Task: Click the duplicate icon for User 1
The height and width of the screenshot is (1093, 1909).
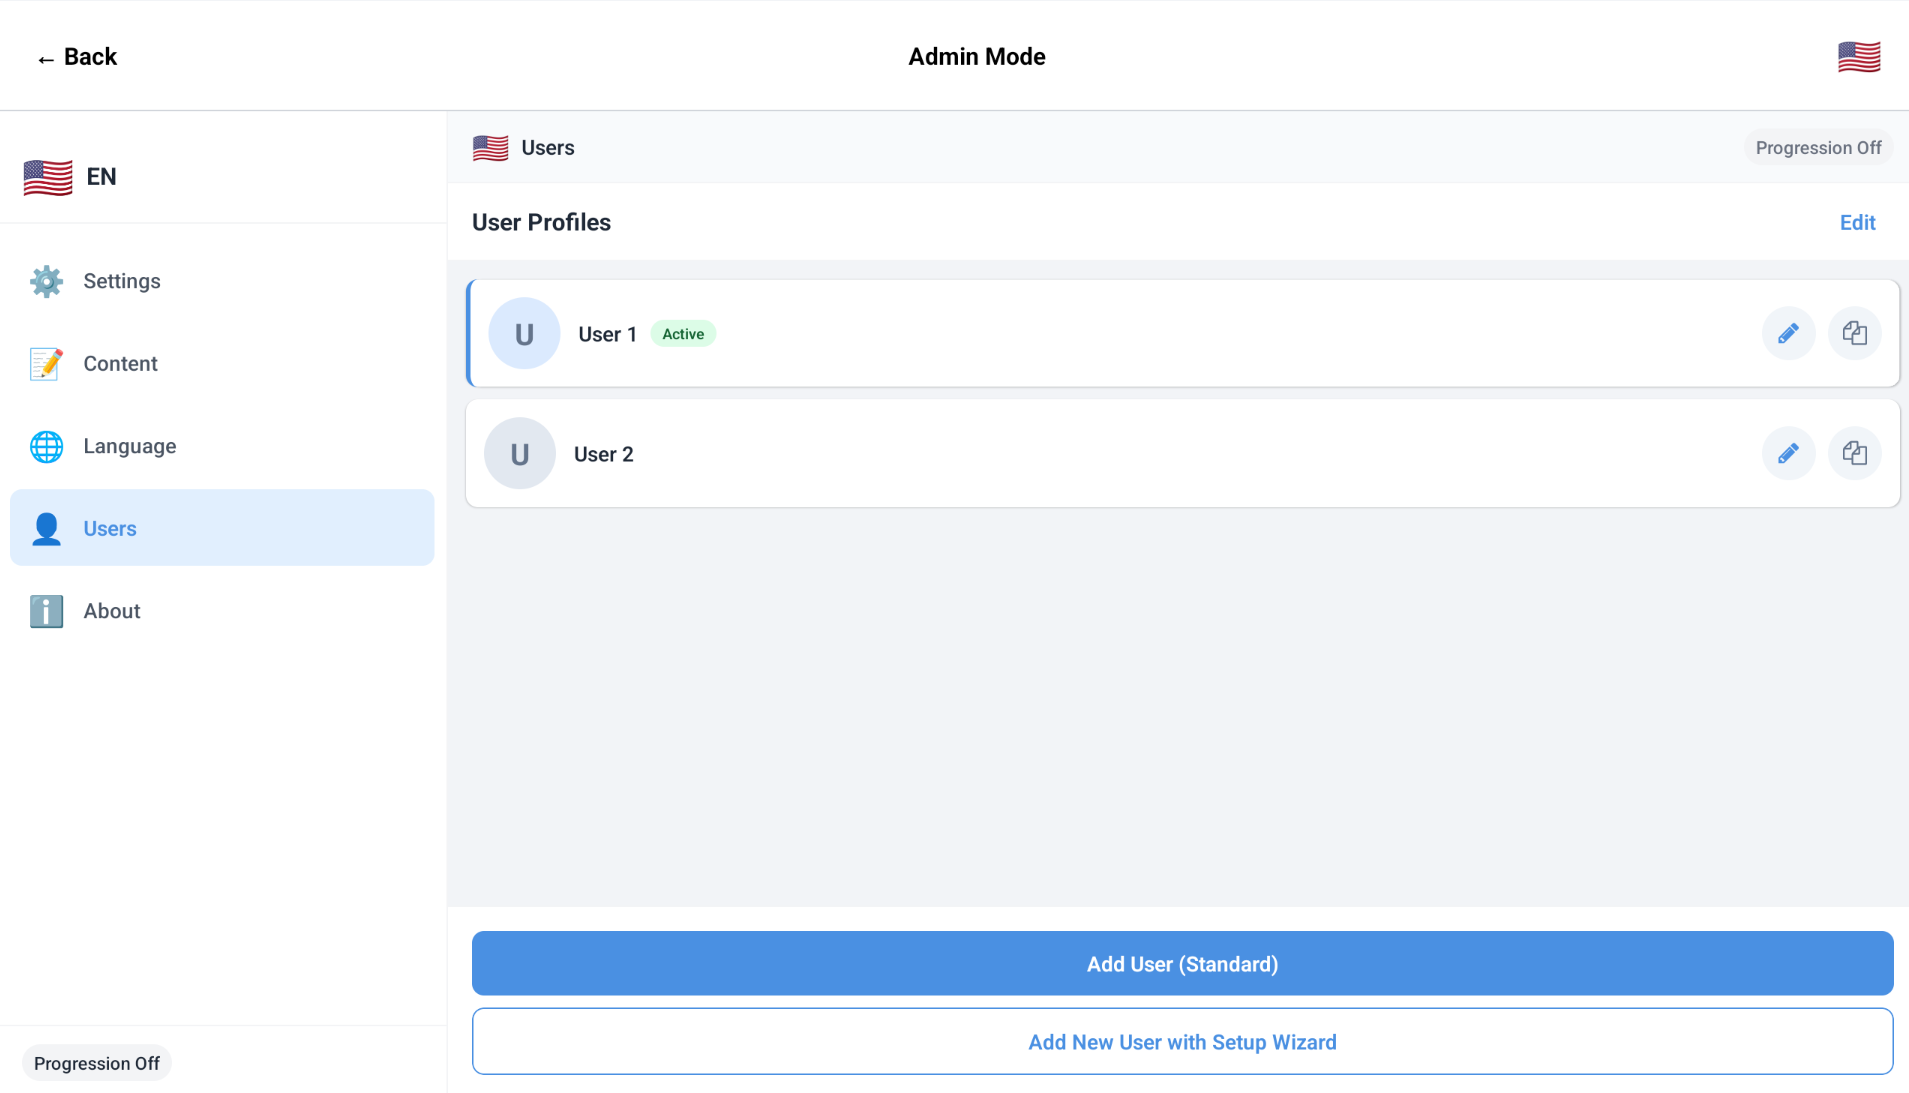Action: click(x=1854, y=333)
